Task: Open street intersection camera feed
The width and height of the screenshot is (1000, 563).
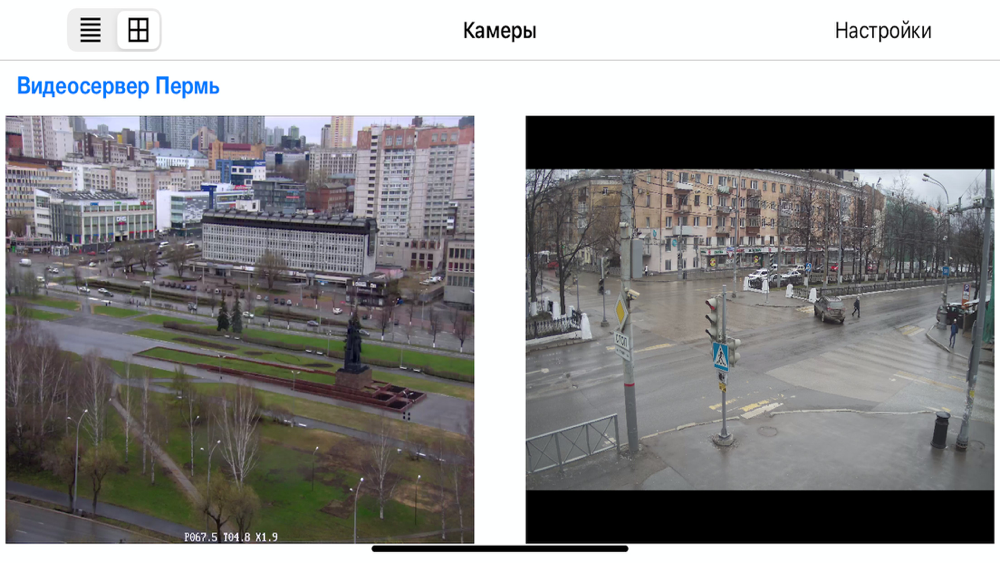Action: point(760,330)
